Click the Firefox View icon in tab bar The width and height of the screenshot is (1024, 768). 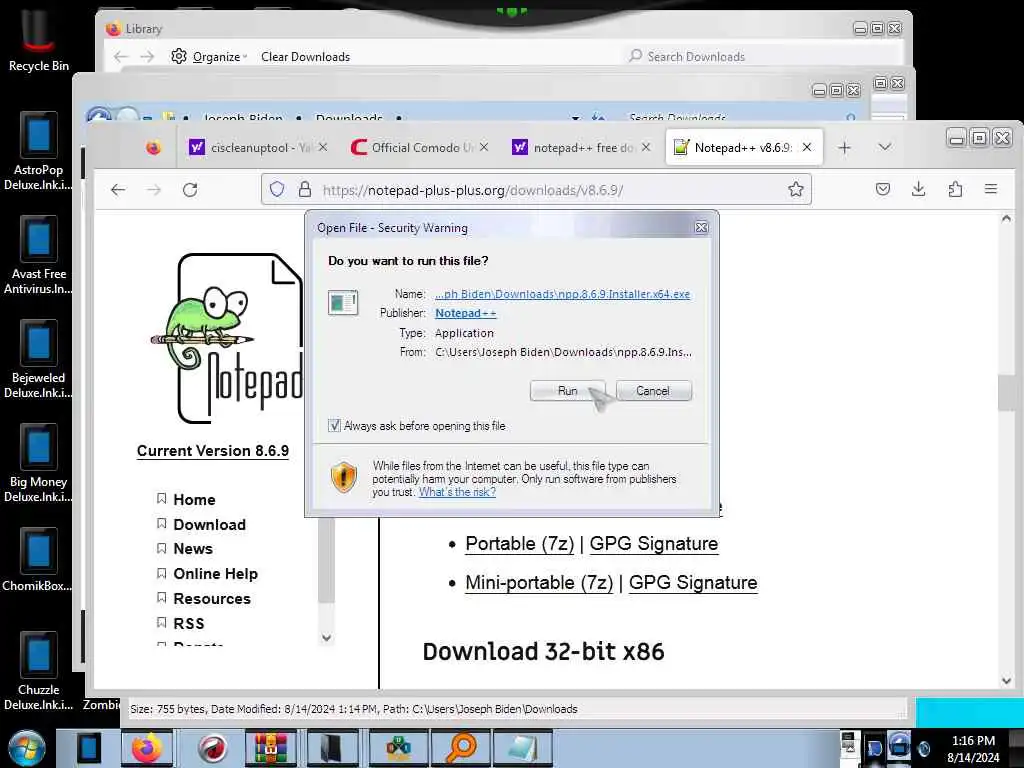(153, 148)
